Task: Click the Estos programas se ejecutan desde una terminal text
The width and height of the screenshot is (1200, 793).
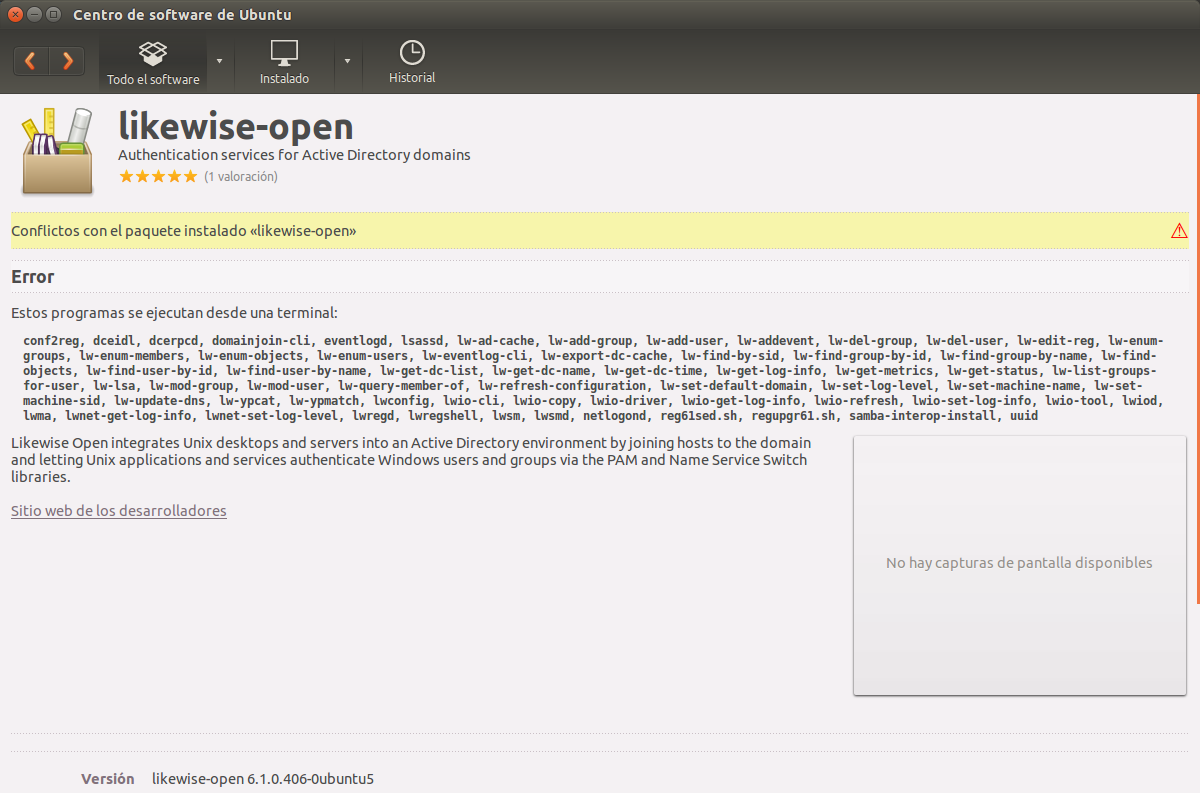Action: tap(174, 313)
